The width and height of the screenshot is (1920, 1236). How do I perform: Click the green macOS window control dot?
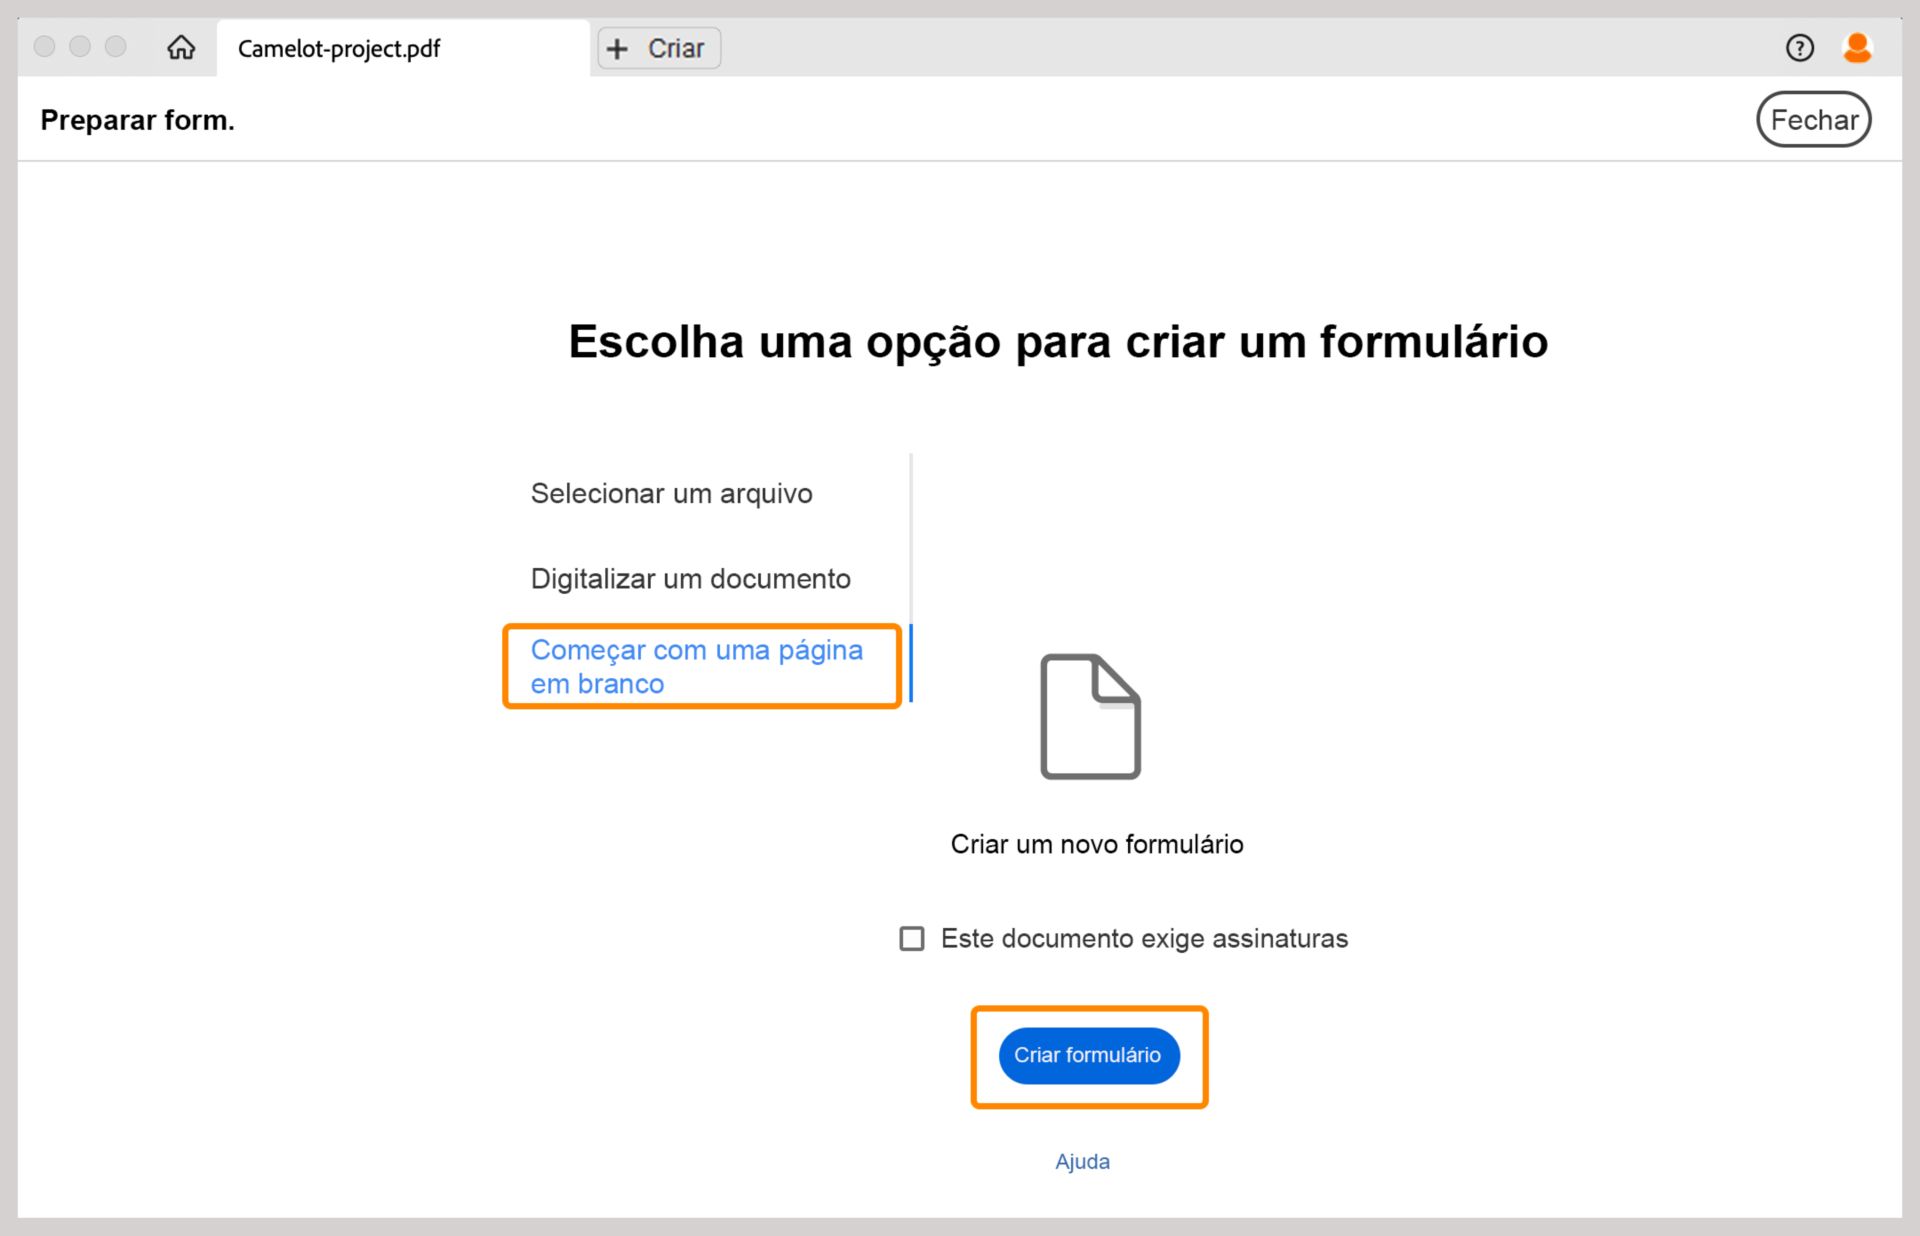[116, 46]
